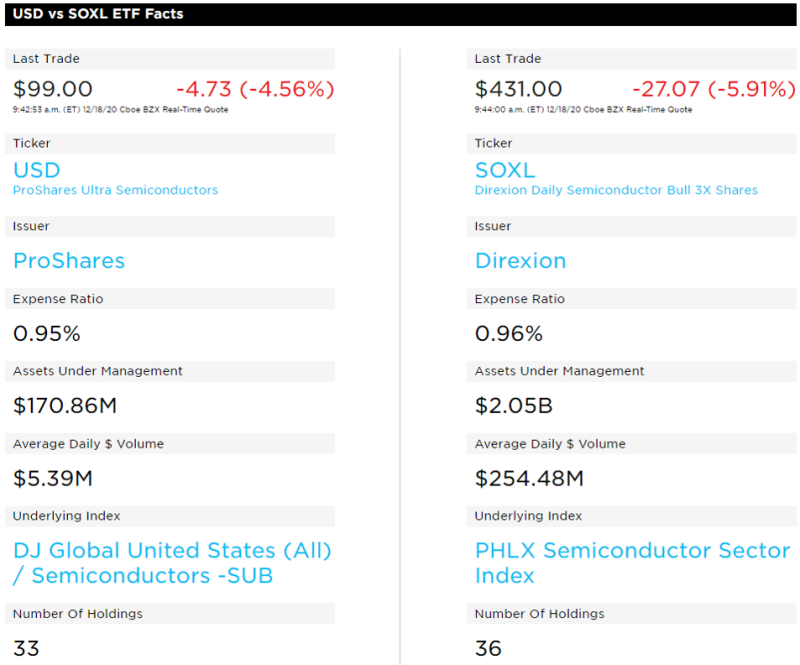Open the Direxion issuer link
800x665 pixels.
coord(520,261)
